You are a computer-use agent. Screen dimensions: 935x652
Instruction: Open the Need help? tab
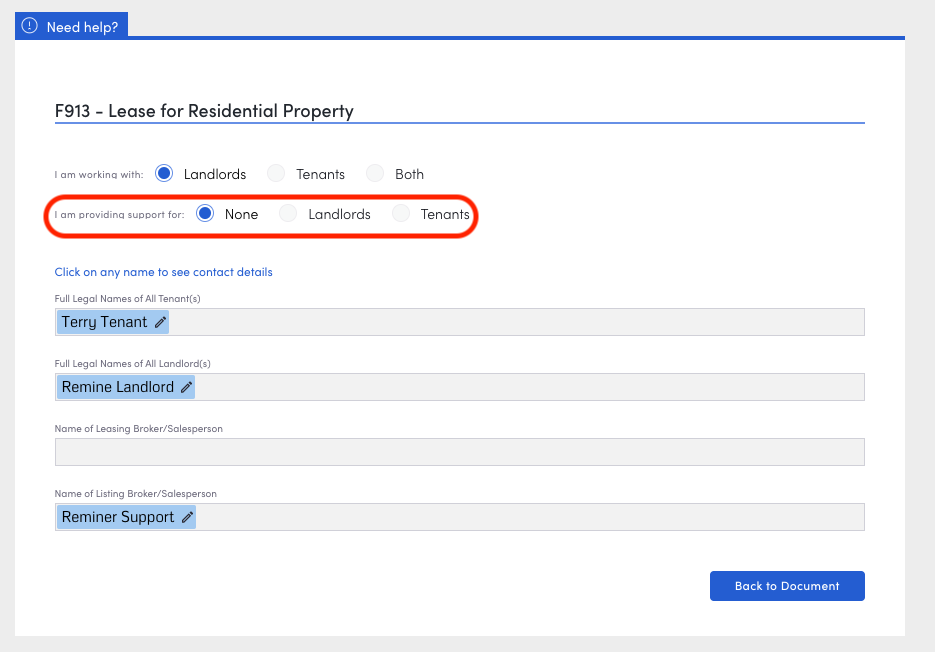pos(82,27)
